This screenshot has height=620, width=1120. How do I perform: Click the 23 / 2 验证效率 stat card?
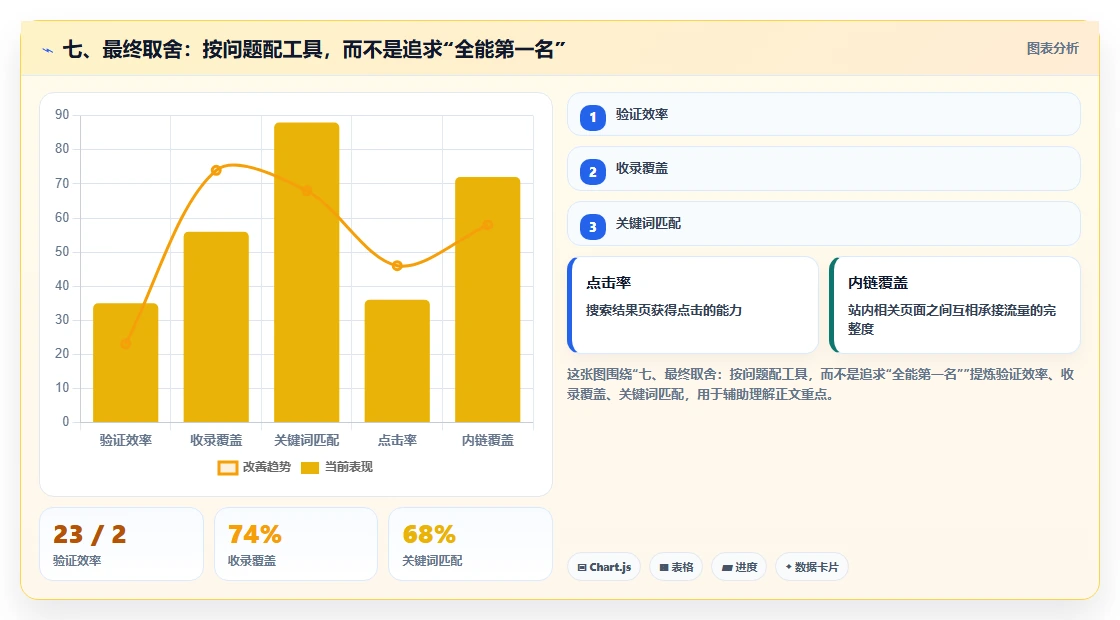click(121, 544)
